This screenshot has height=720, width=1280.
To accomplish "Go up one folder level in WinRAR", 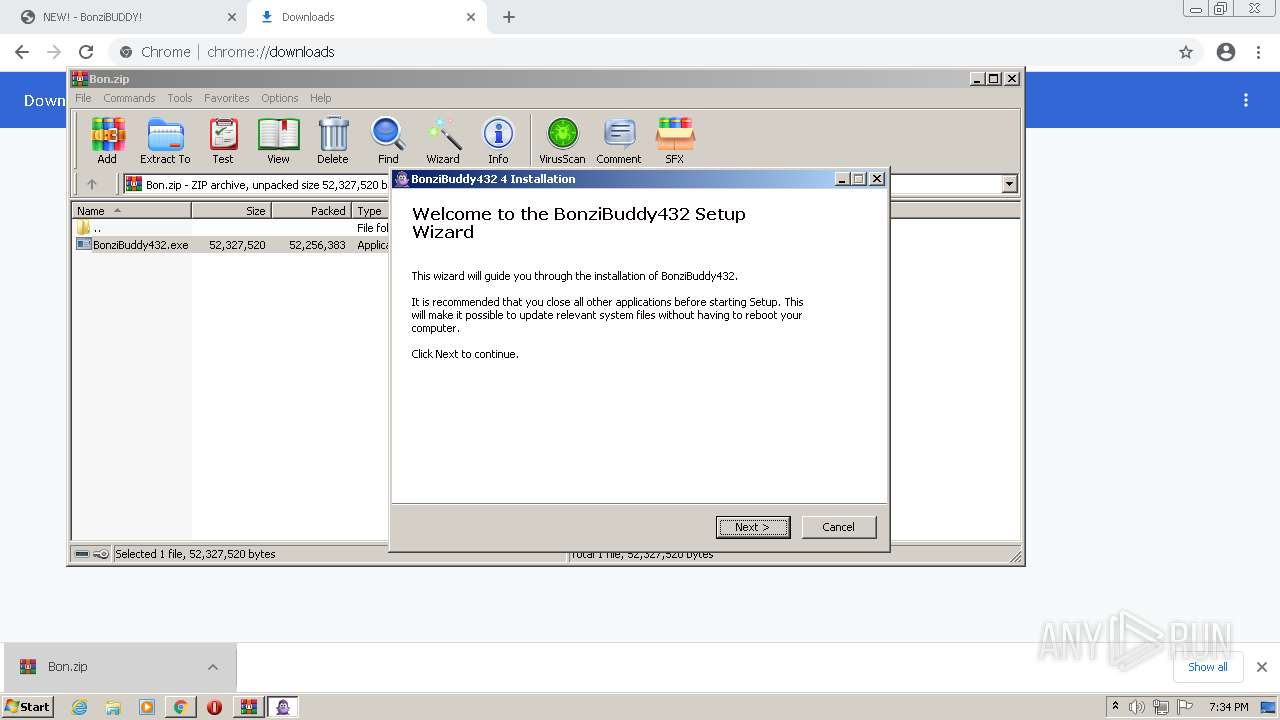I will [92, 184].
